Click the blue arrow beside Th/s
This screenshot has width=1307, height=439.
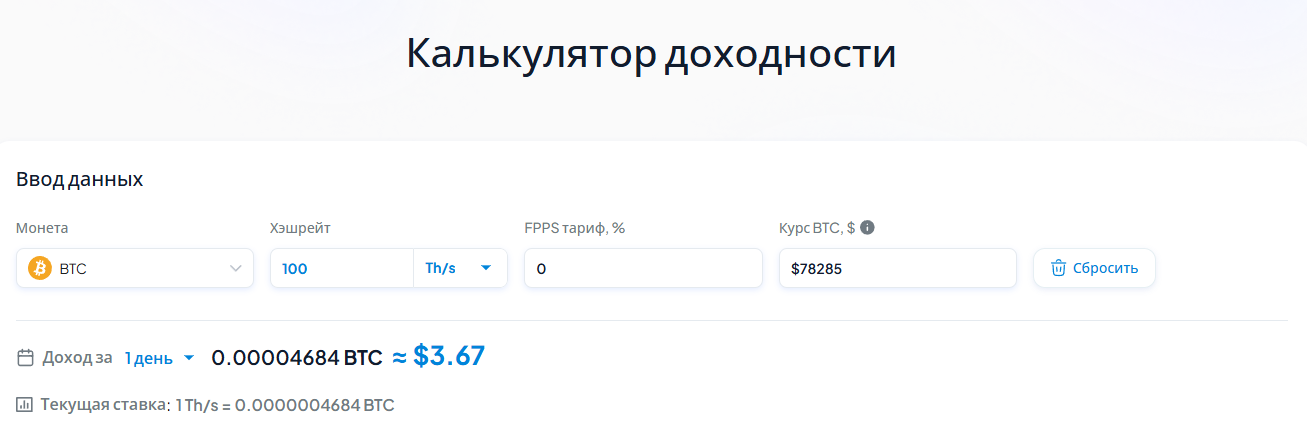pos(486,268)
